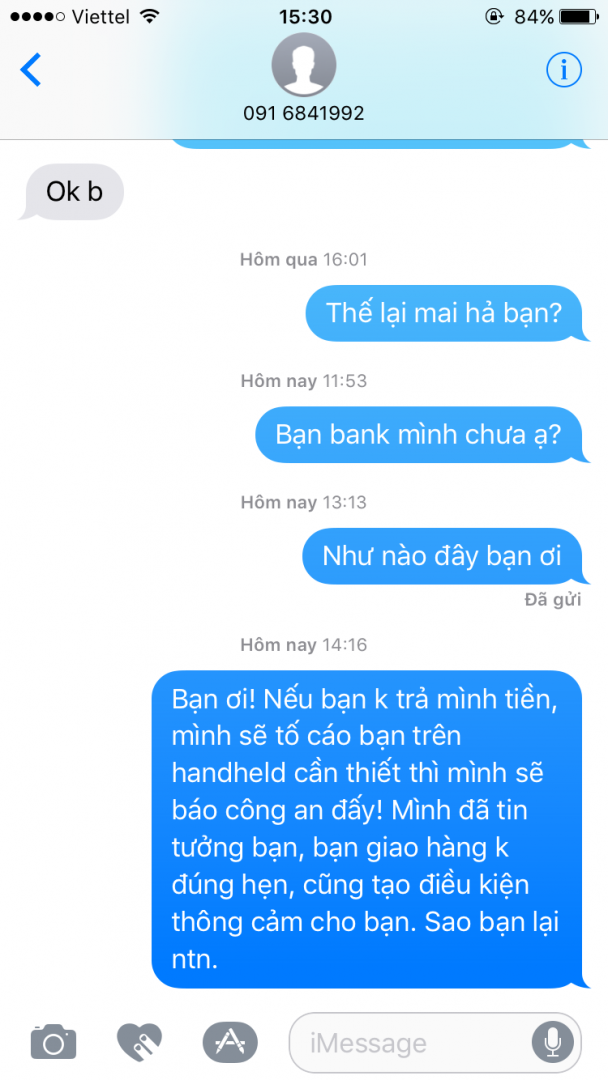The image size is (608, 1080).
Task: Open Digital Touch heart icon
Action: point(139,1042)
